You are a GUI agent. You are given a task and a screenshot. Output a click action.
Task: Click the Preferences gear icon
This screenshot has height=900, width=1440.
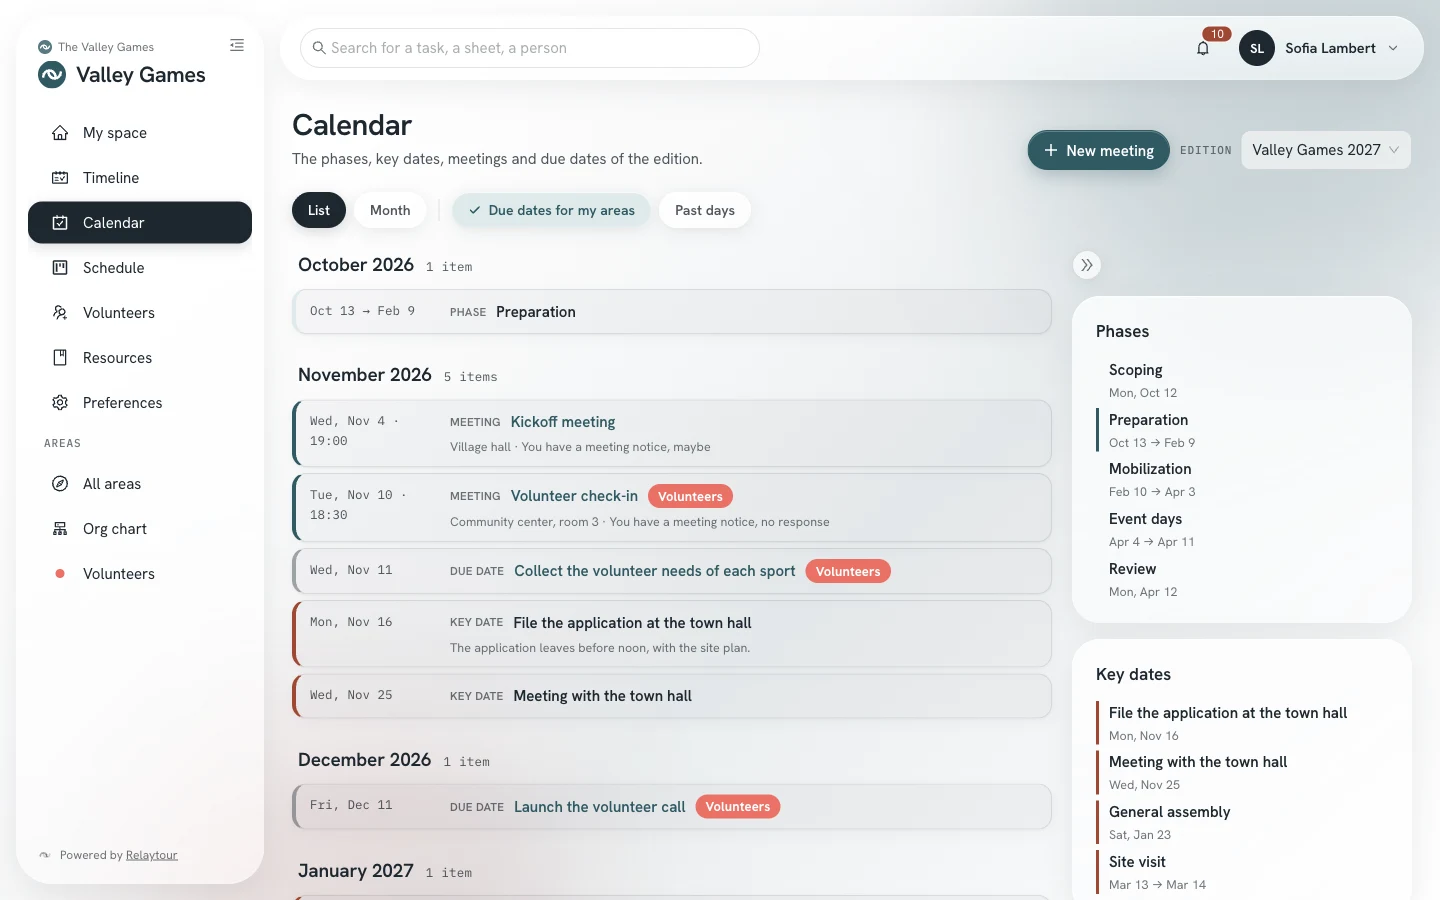pos(60,403)
